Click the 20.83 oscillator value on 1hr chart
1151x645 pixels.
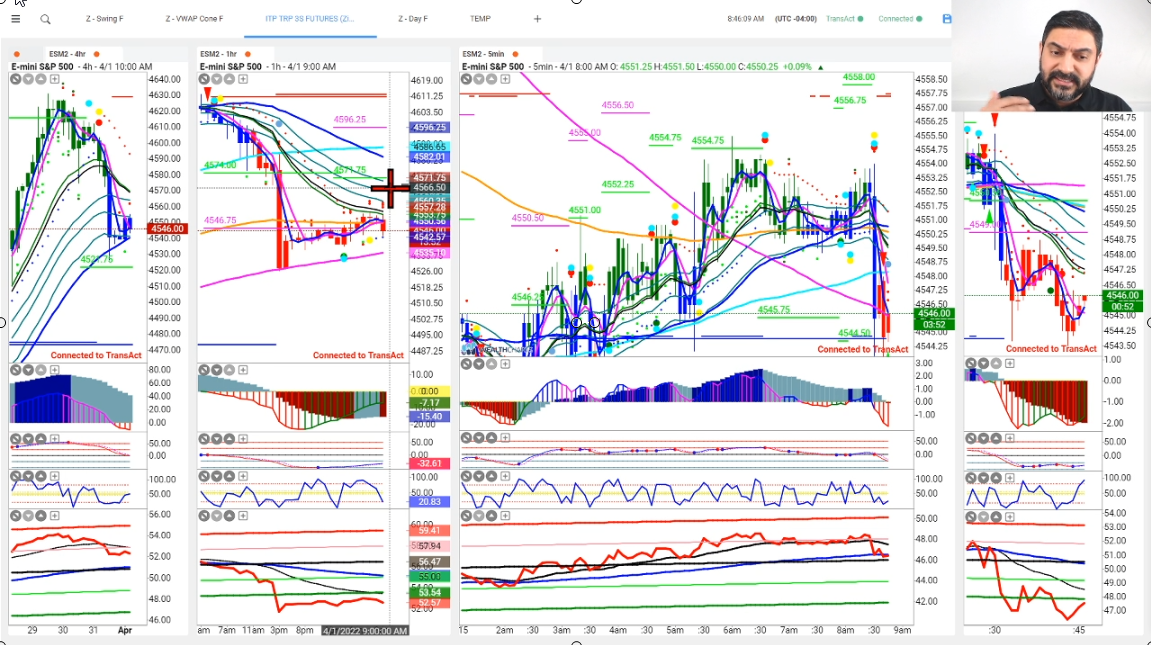(x=429, y=501)
